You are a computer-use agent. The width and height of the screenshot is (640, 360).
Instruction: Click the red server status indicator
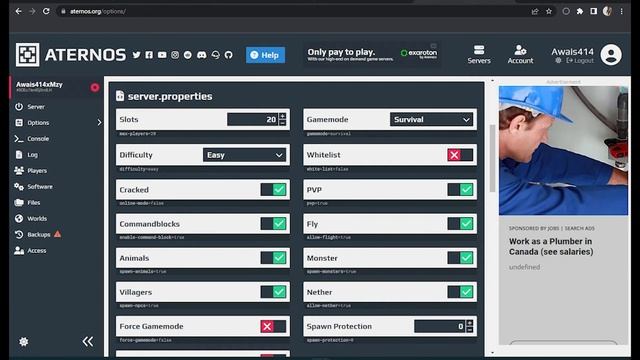(95, 87)
